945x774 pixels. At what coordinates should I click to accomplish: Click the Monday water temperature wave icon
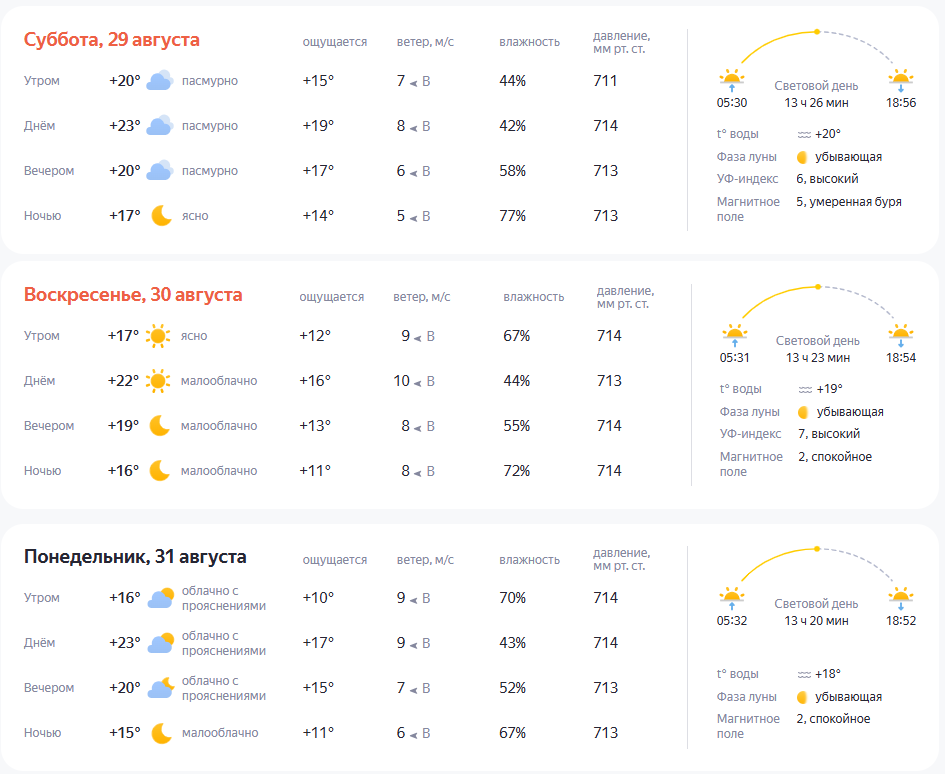pos(804,675)
